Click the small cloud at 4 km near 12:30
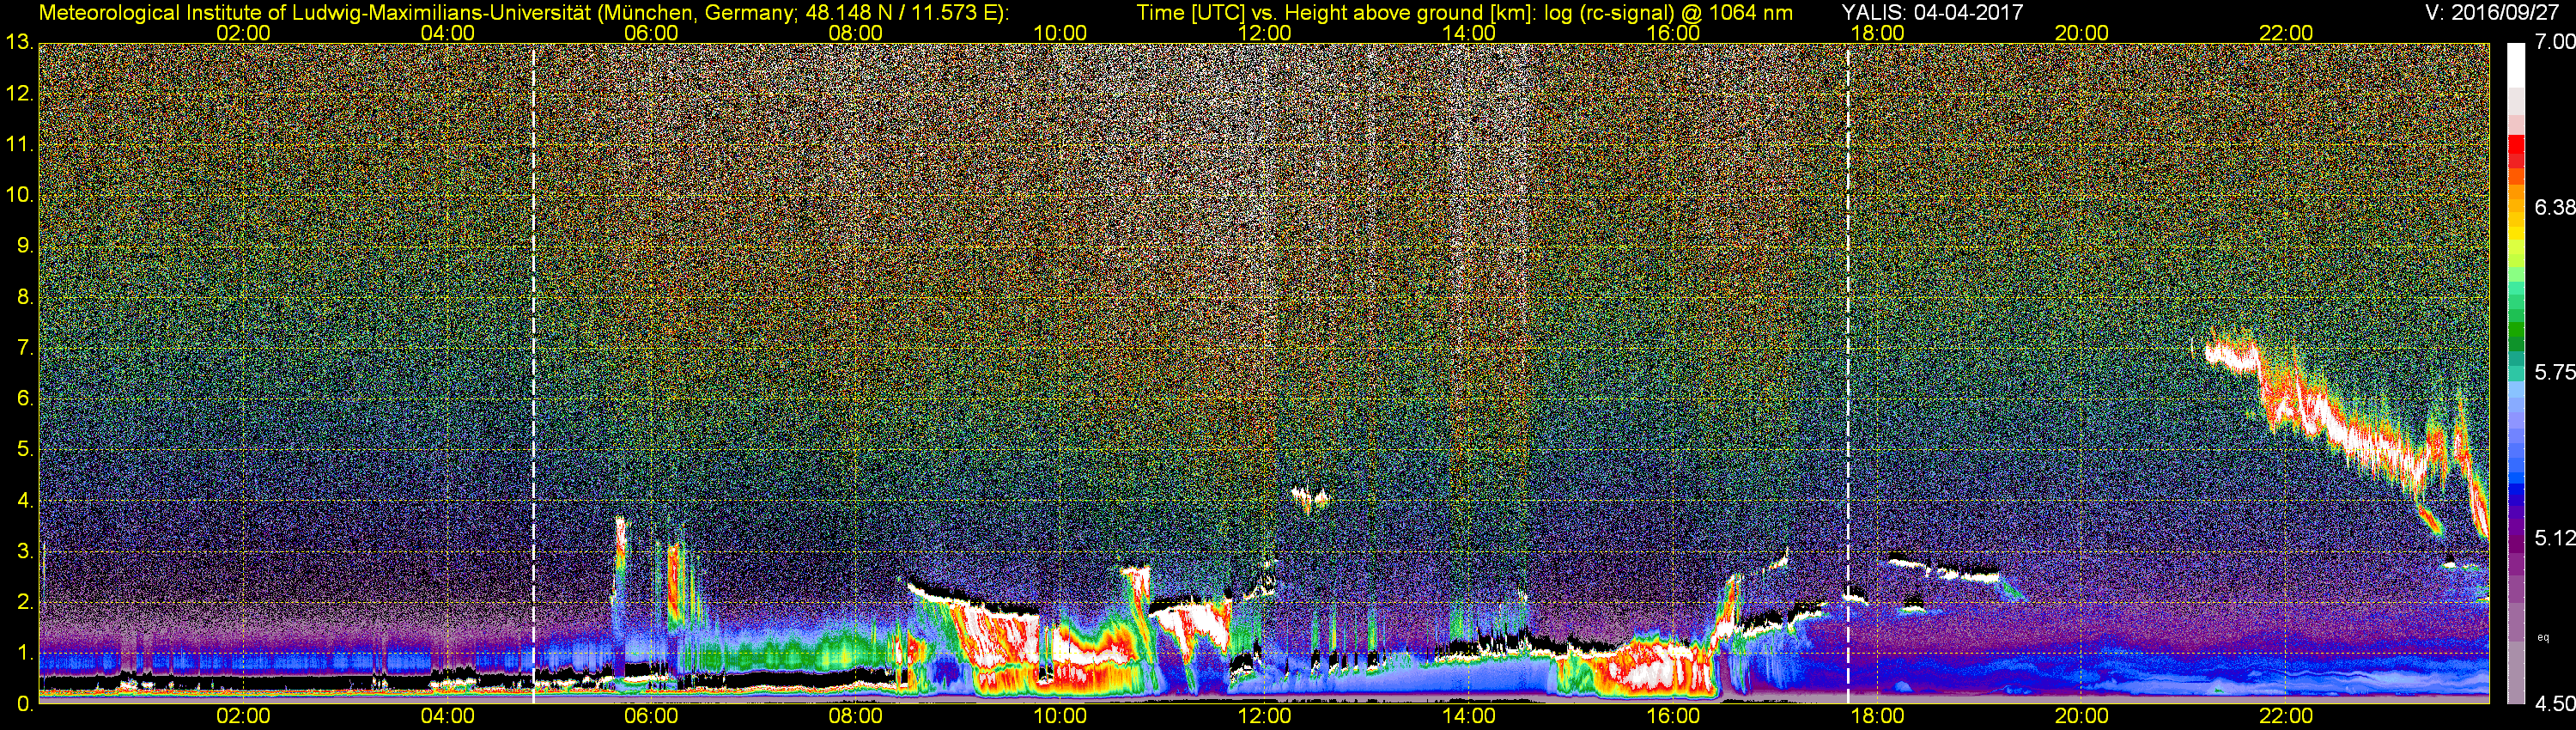 click(1310, 498)
